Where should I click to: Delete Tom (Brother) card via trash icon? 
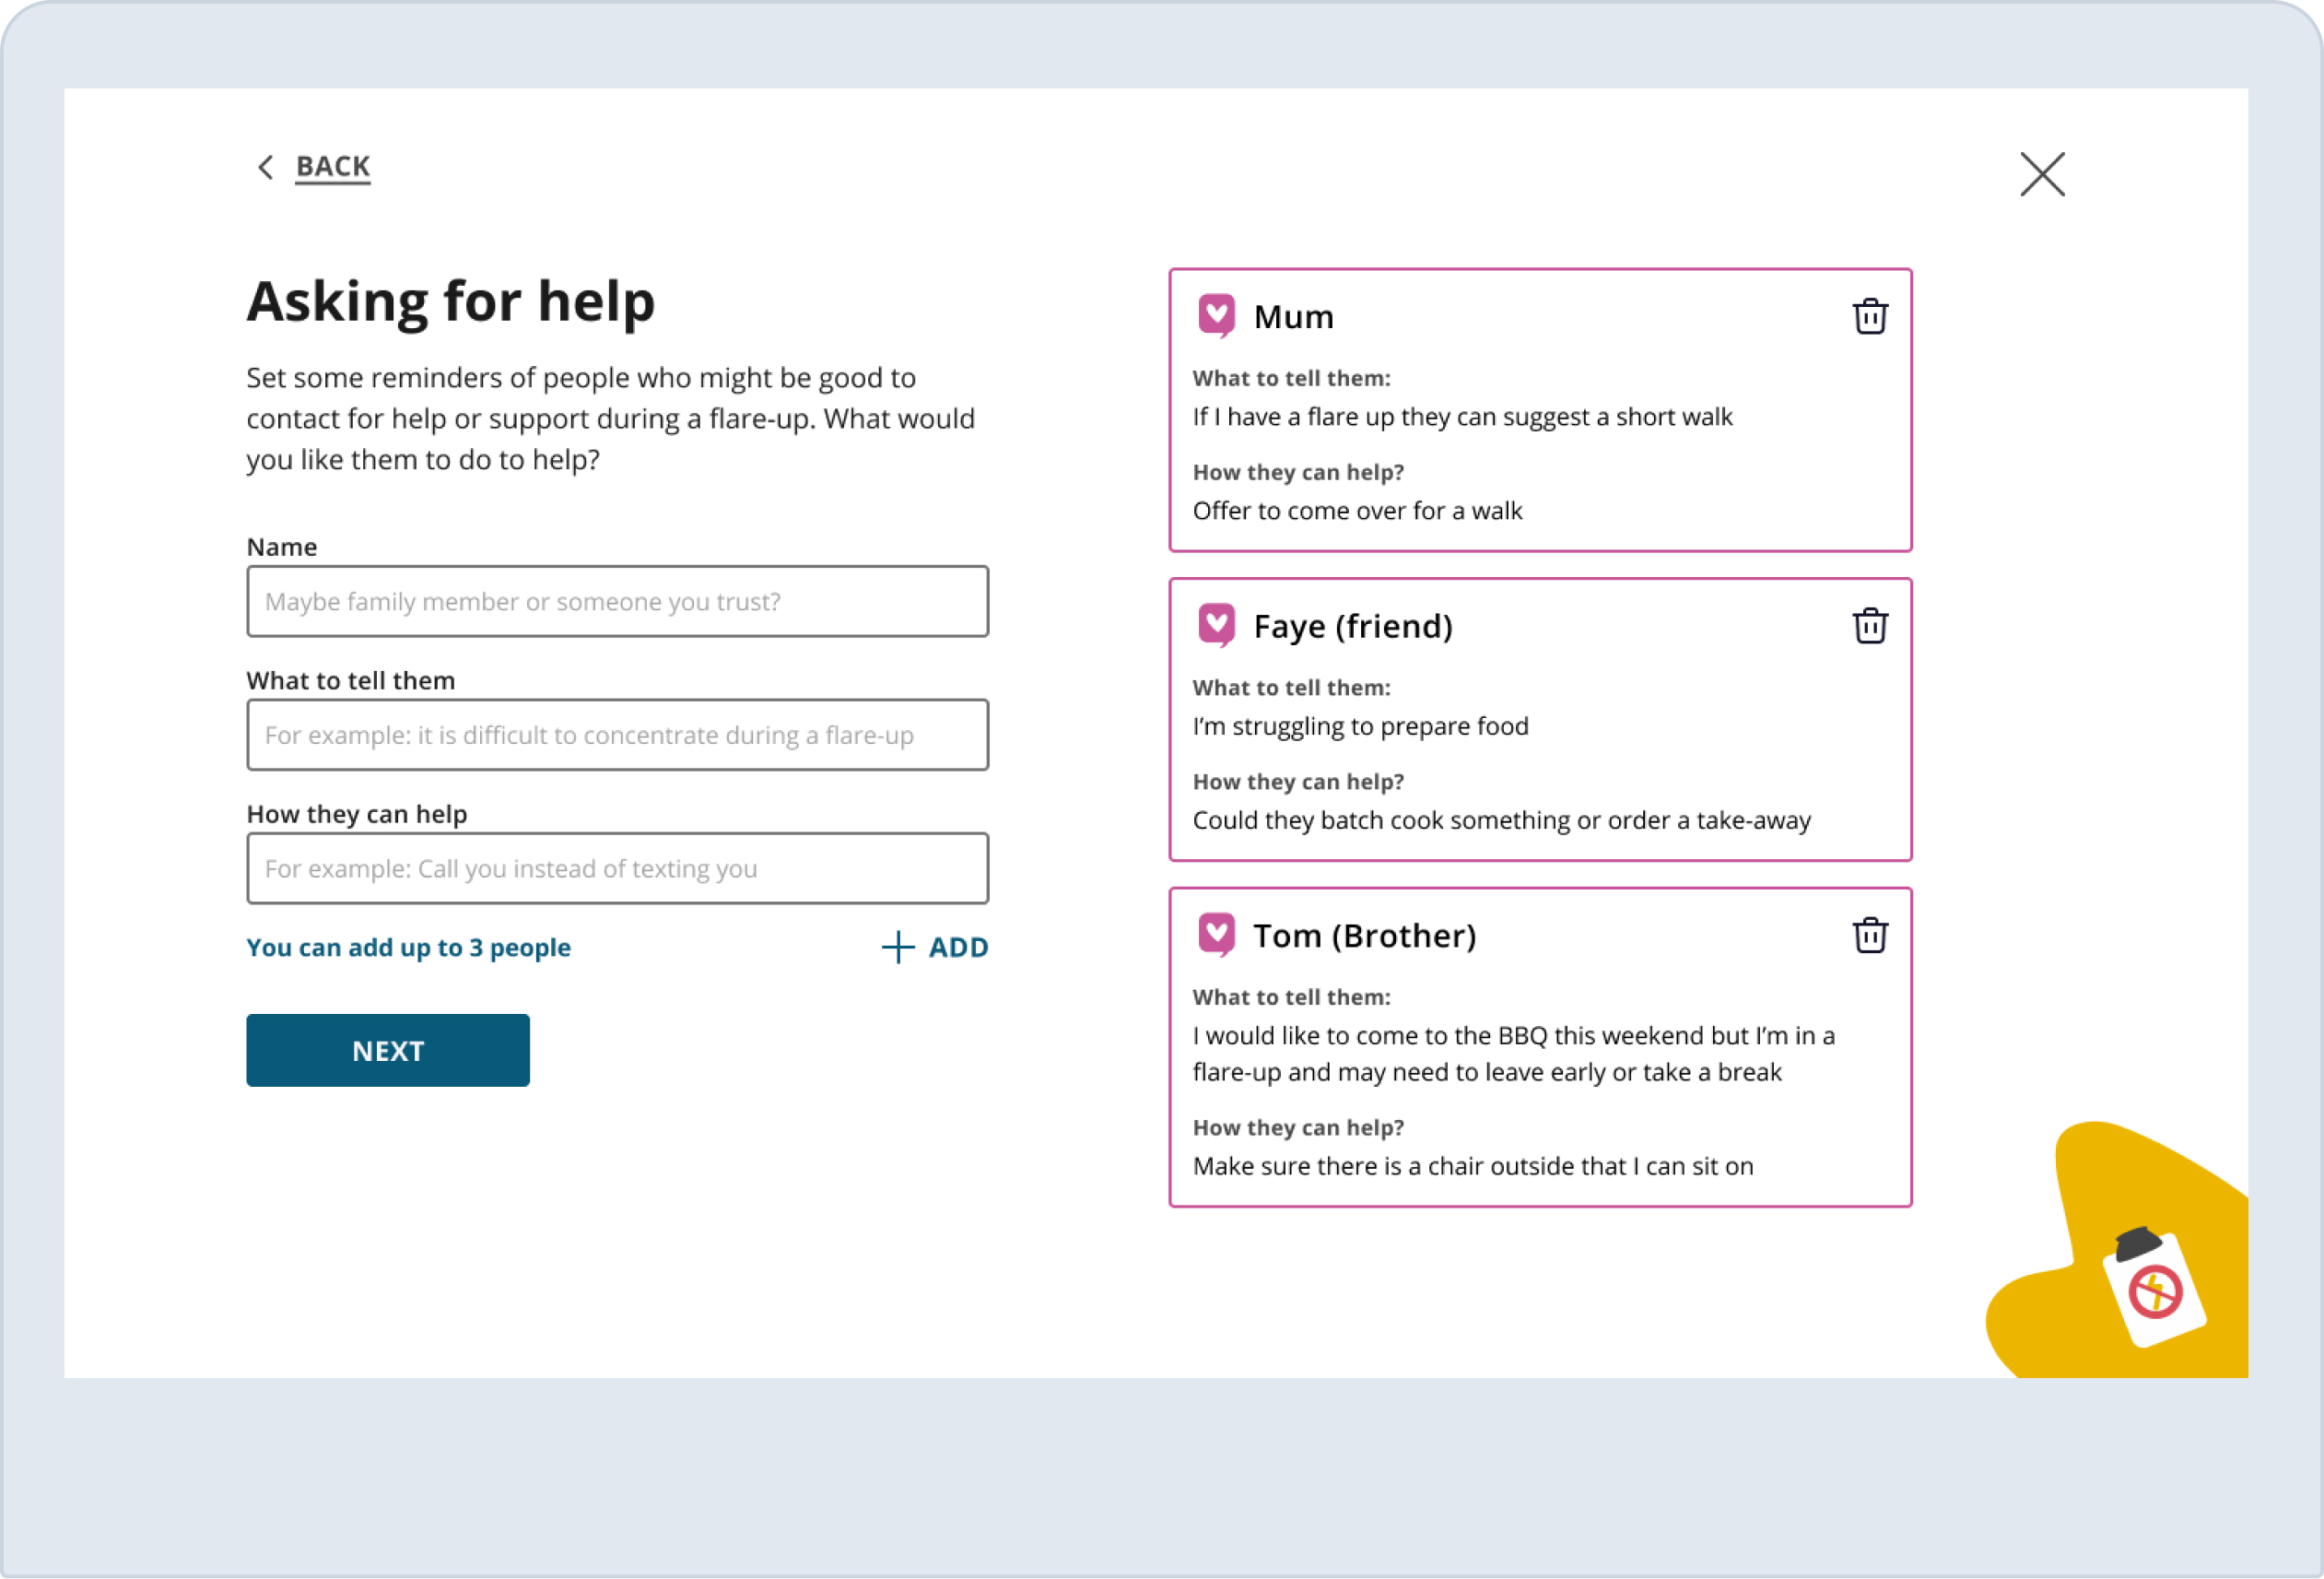[1869, 936]
